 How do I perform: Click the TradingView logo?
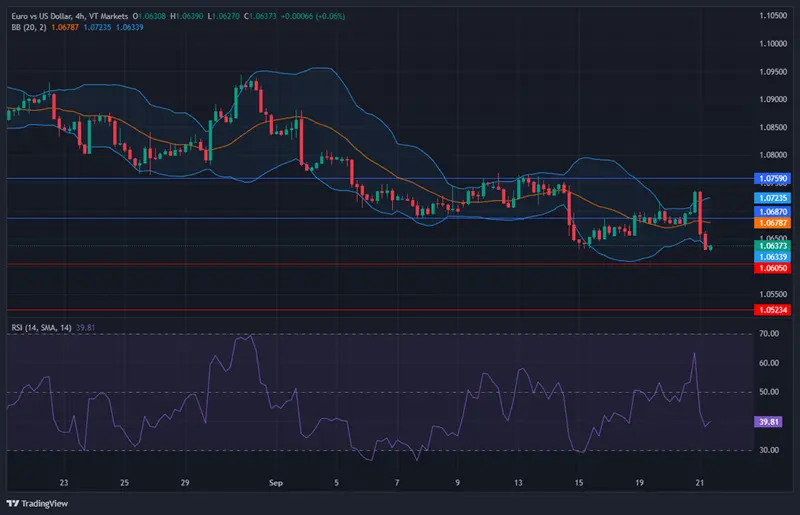point(40,501)
